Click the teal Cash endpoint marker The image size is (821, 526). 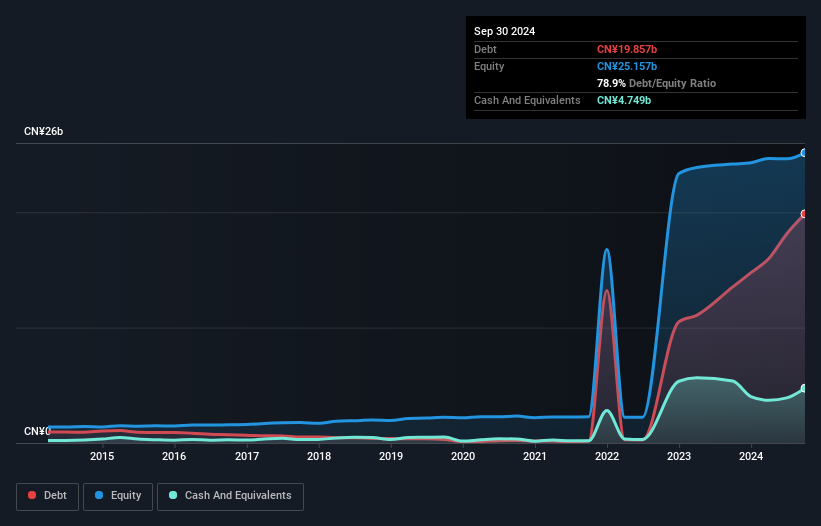(804, 388)
